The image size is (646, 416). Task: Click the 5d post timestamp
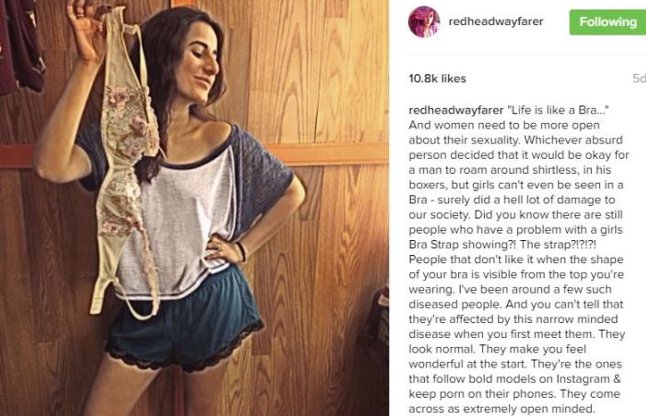pyautogui.click(x=639, y=78)
